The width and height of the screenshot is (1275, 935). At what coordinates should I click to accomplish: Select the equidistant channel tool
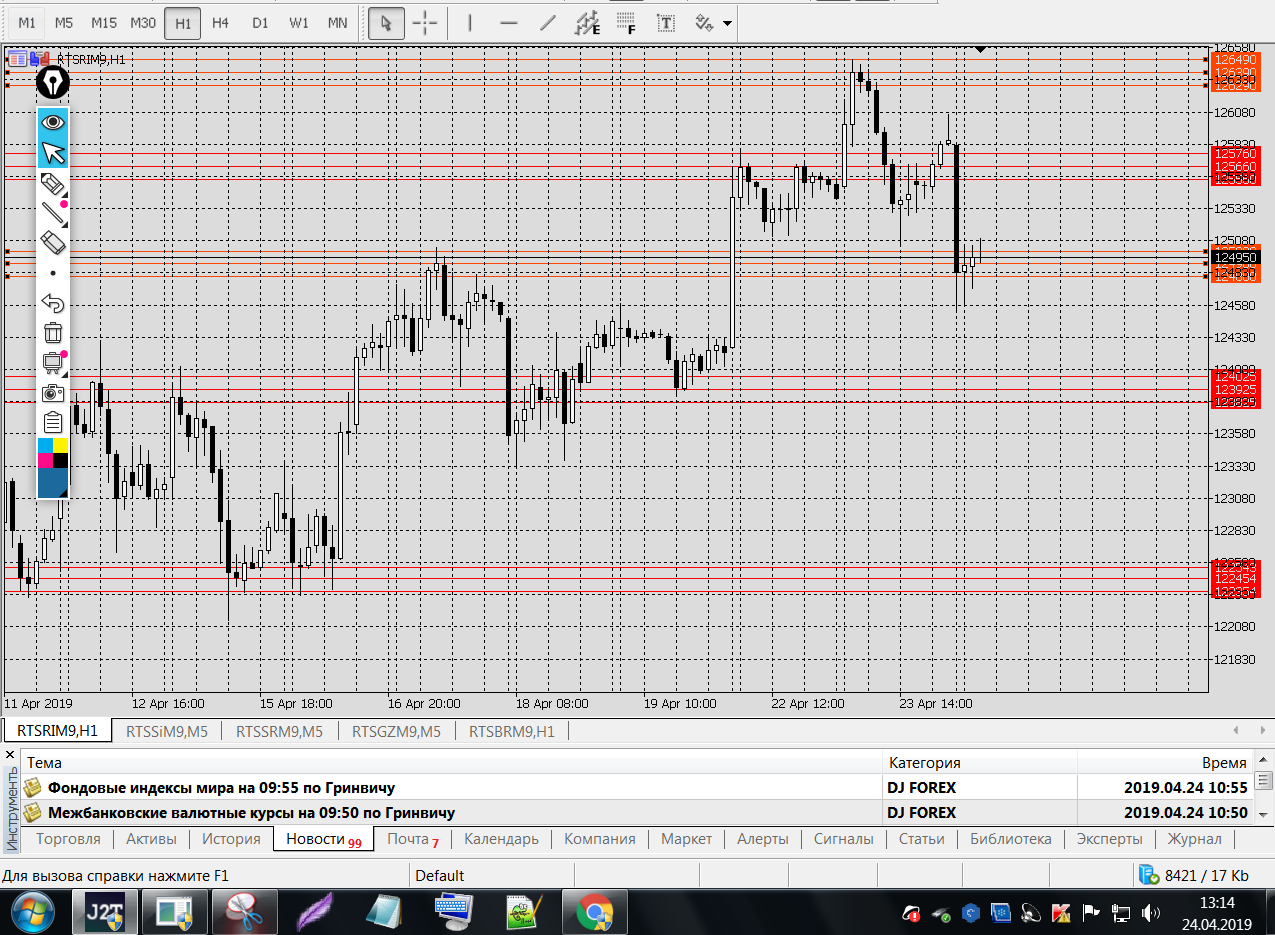click(x=588, y=22)
